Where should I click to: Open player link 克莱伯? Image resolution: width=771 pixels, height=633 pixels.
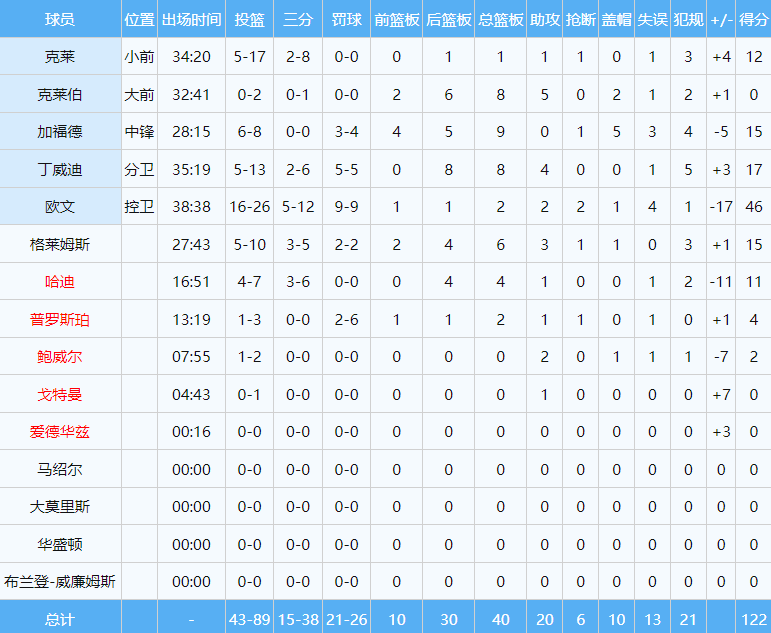coord(60,94)
